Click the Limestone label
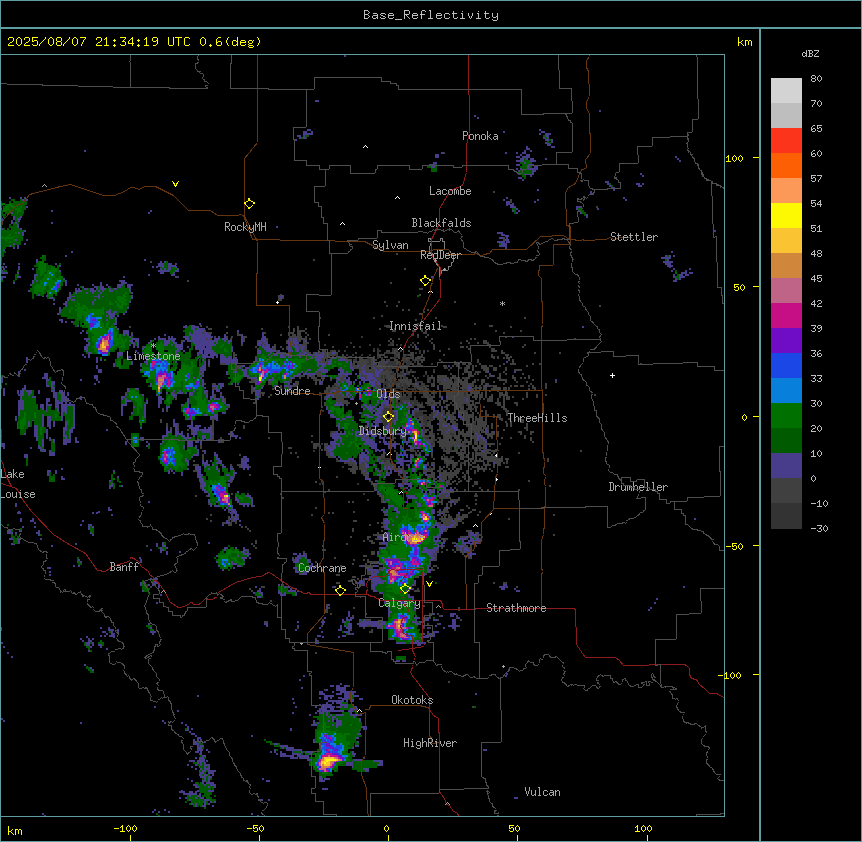This screenshot has width=862, height=842. coord(153,356)
